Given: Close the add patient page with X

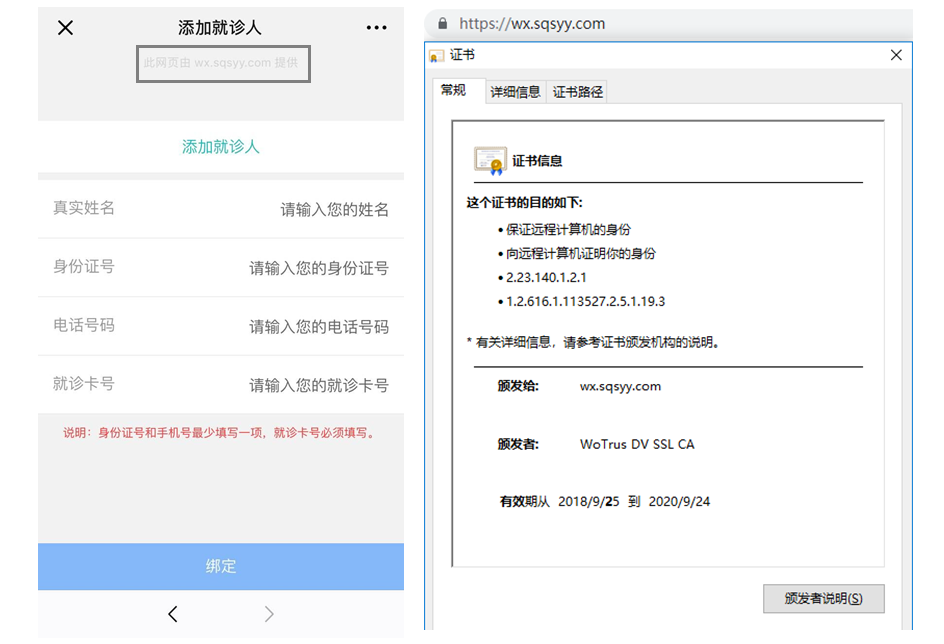Looking at the screenshot, I should pyautogui.click(x=66, y=28).
